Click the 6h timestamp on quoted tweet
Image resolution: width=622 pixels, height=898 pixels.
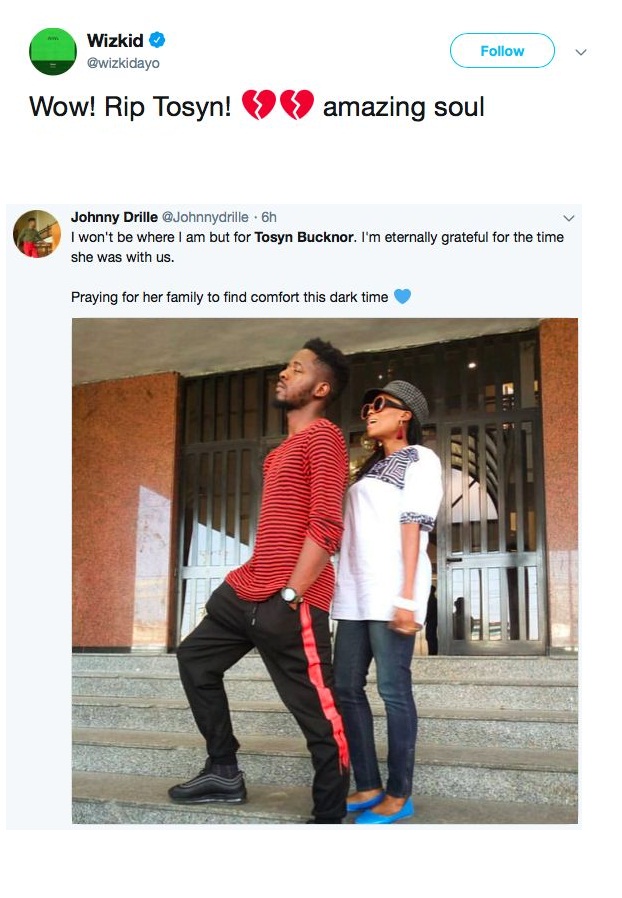(267, 217)
